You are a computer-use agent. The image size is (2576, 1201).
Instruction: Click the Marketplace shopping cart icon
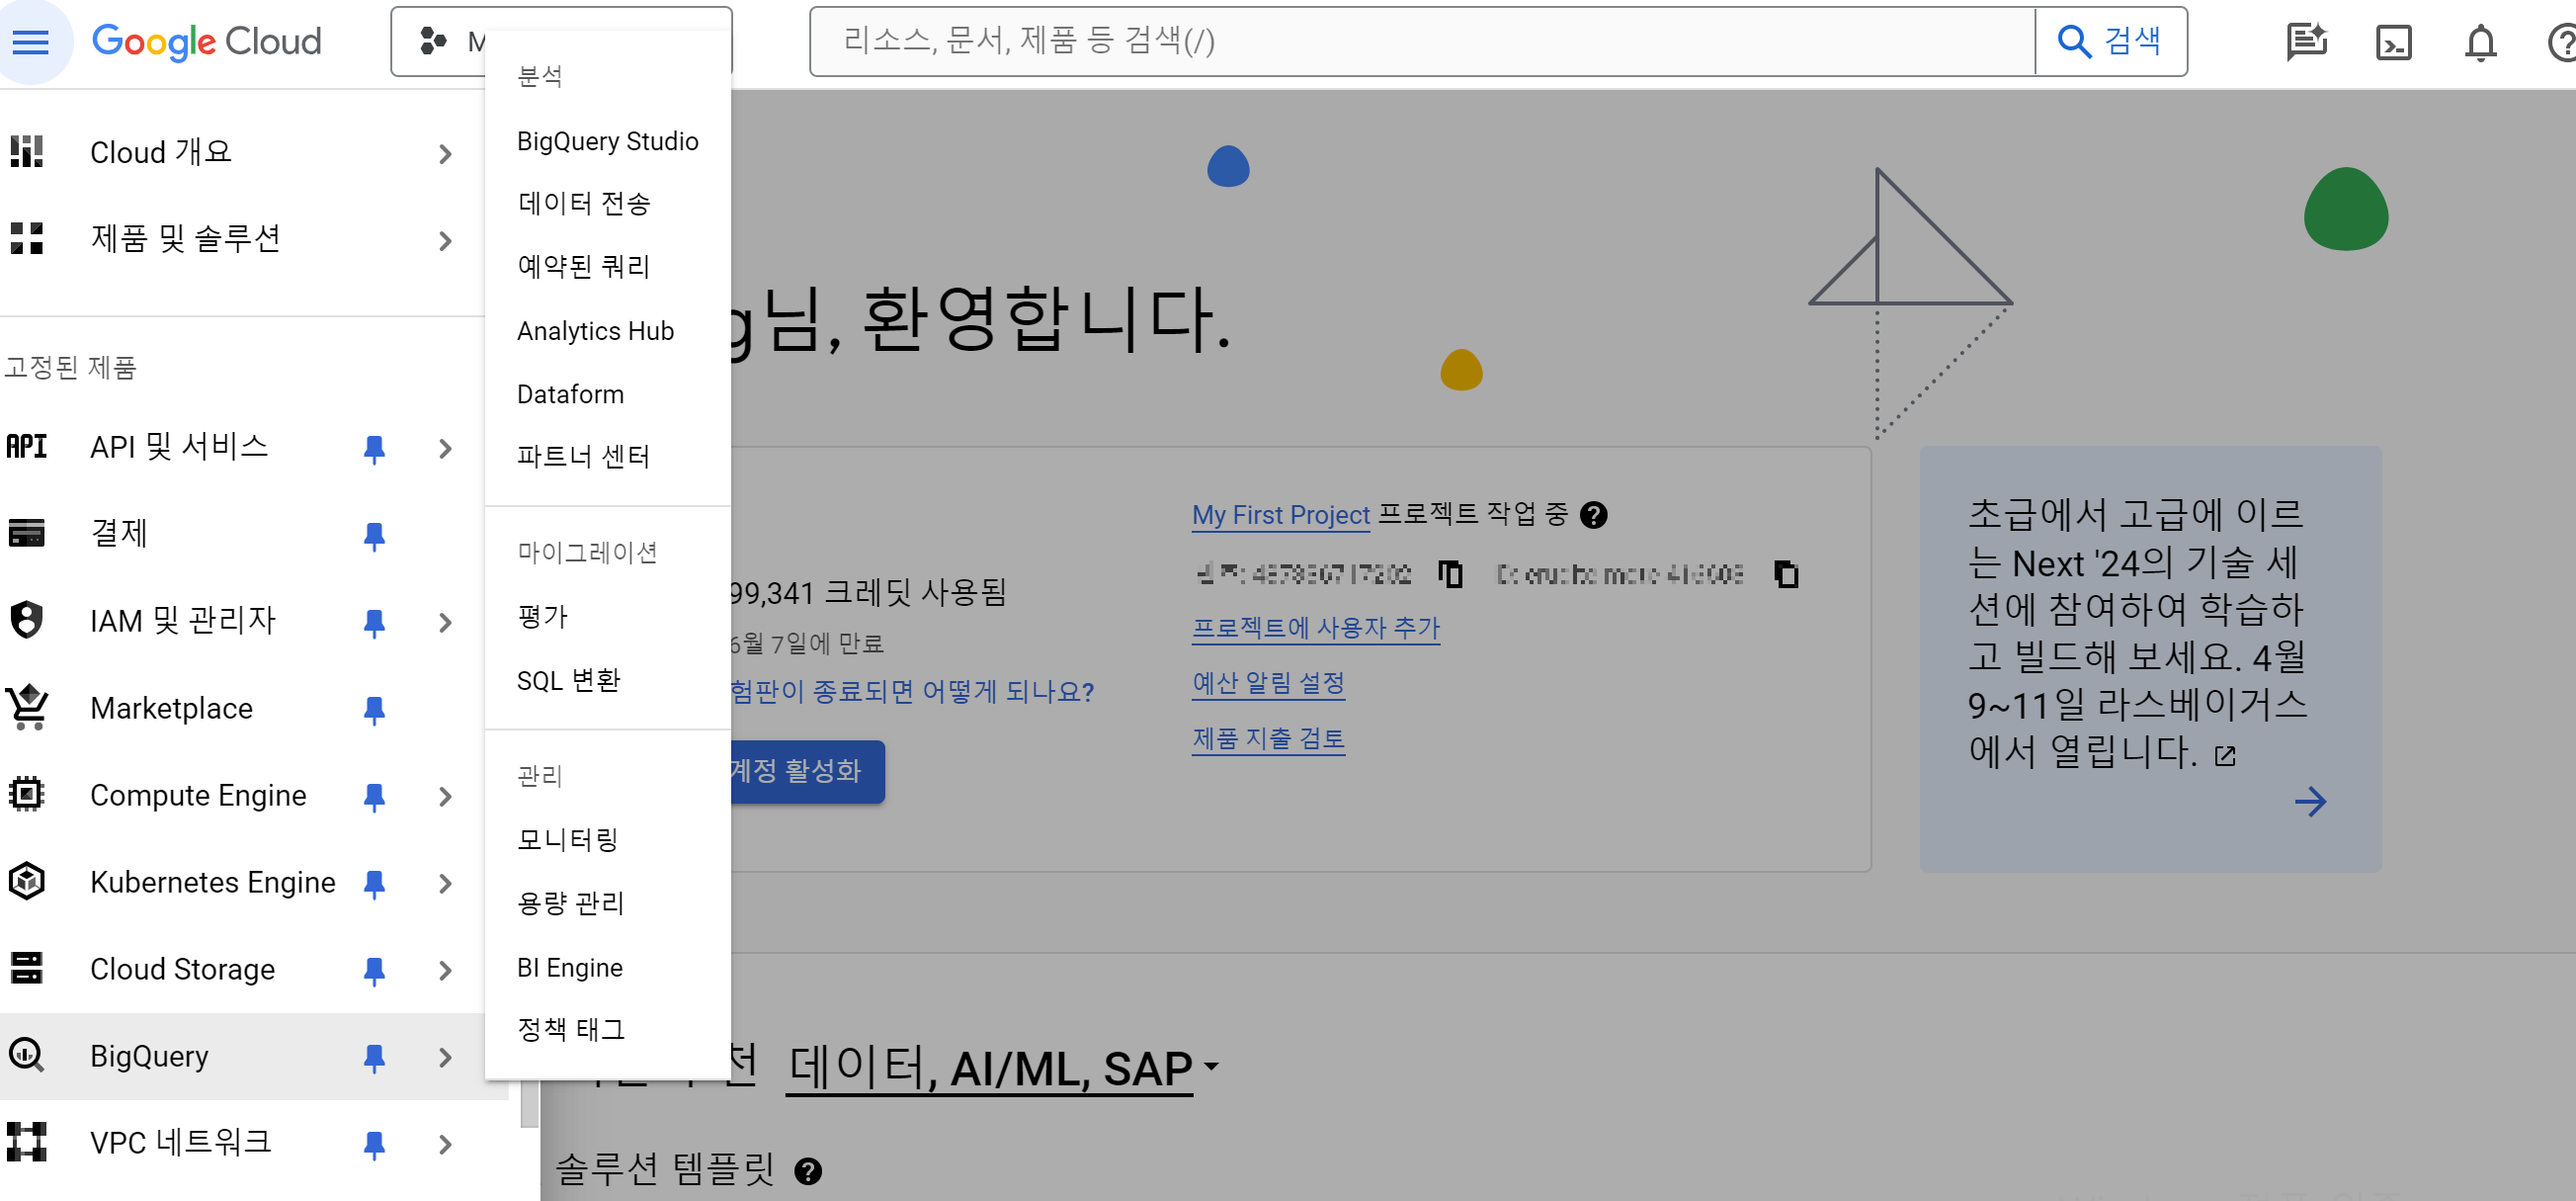point(27,708)
